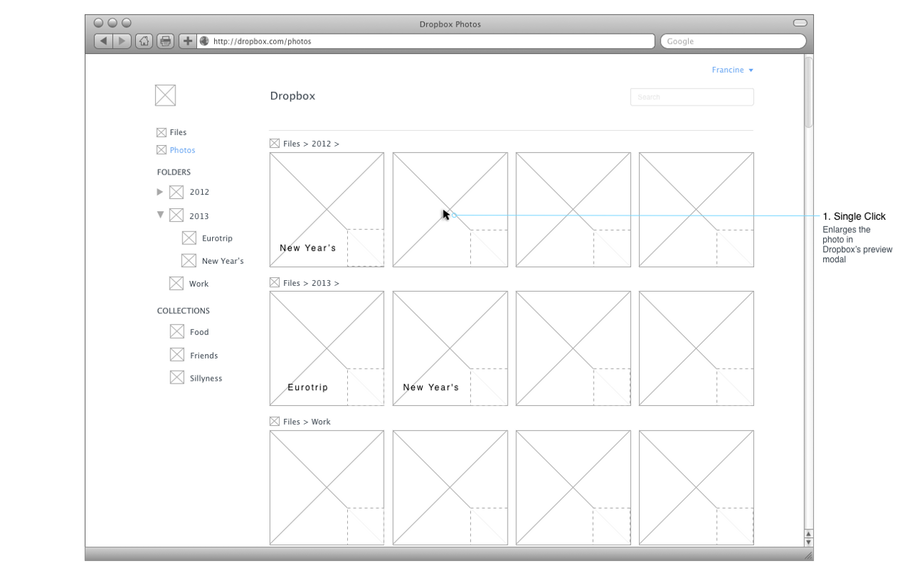Screen dimensions: 900x574
Task: Open the New Year's thumbnail under 2013
Action: pos(450,348)
